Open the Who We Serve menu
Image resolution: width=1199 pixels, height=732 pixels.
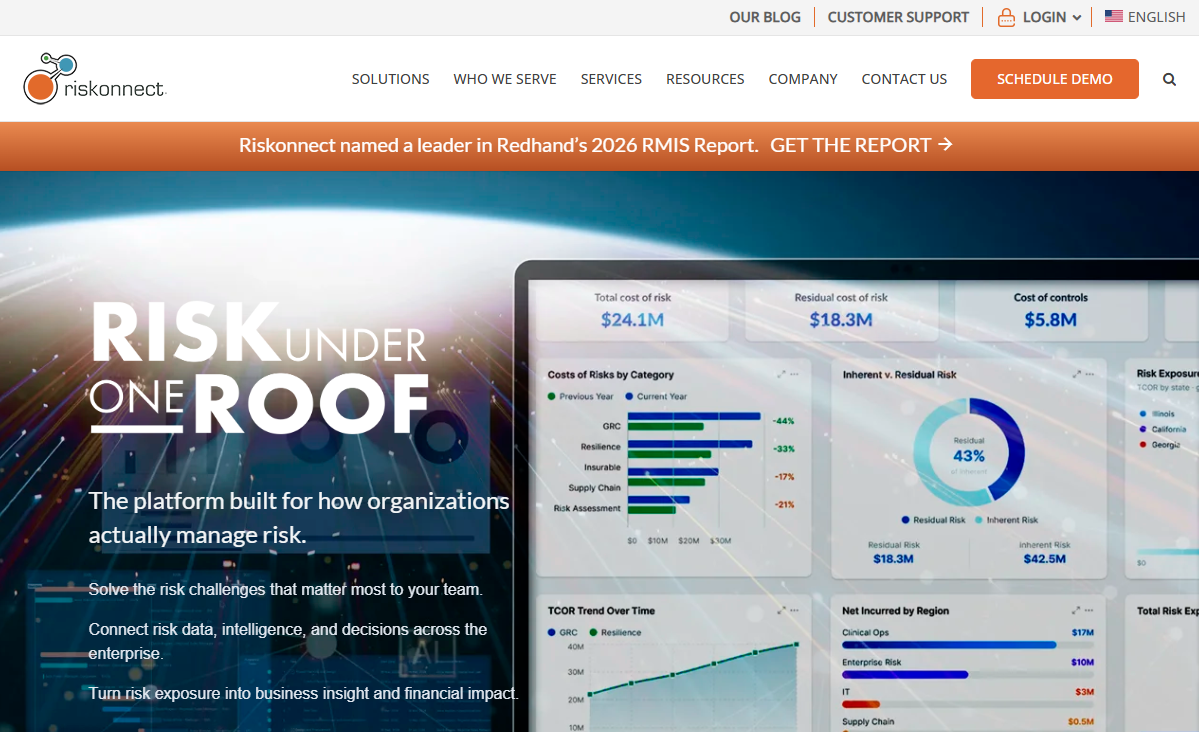pos(505,80)
